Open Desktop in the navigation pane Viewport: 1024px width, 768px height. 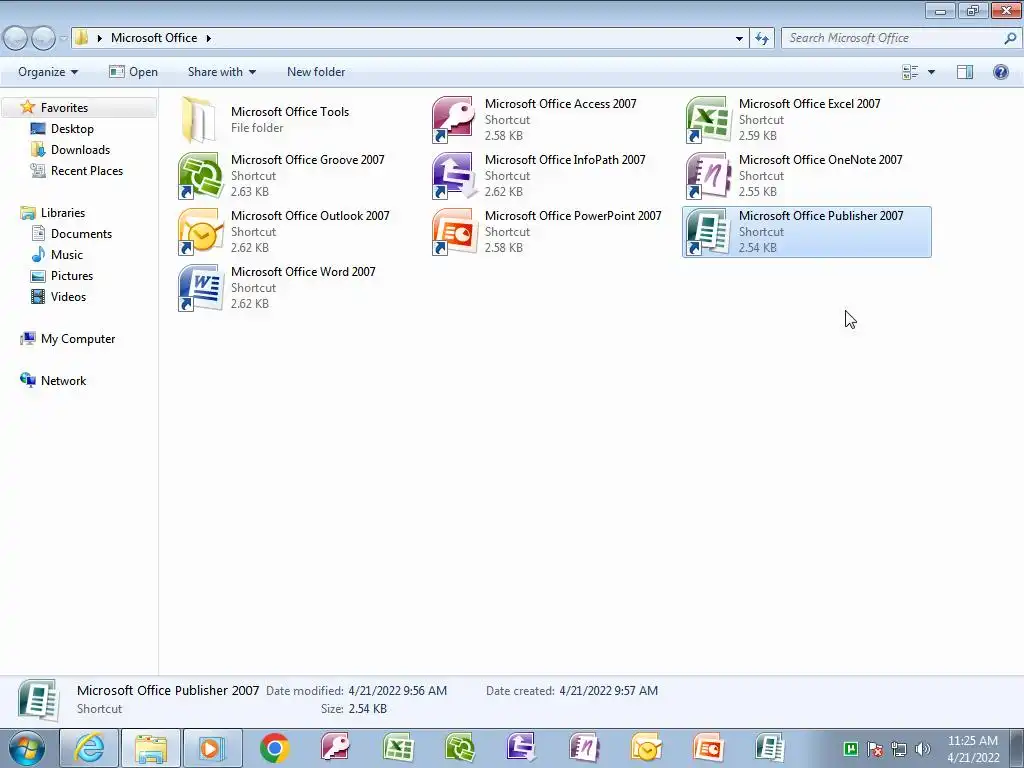[x=72, y=129]
